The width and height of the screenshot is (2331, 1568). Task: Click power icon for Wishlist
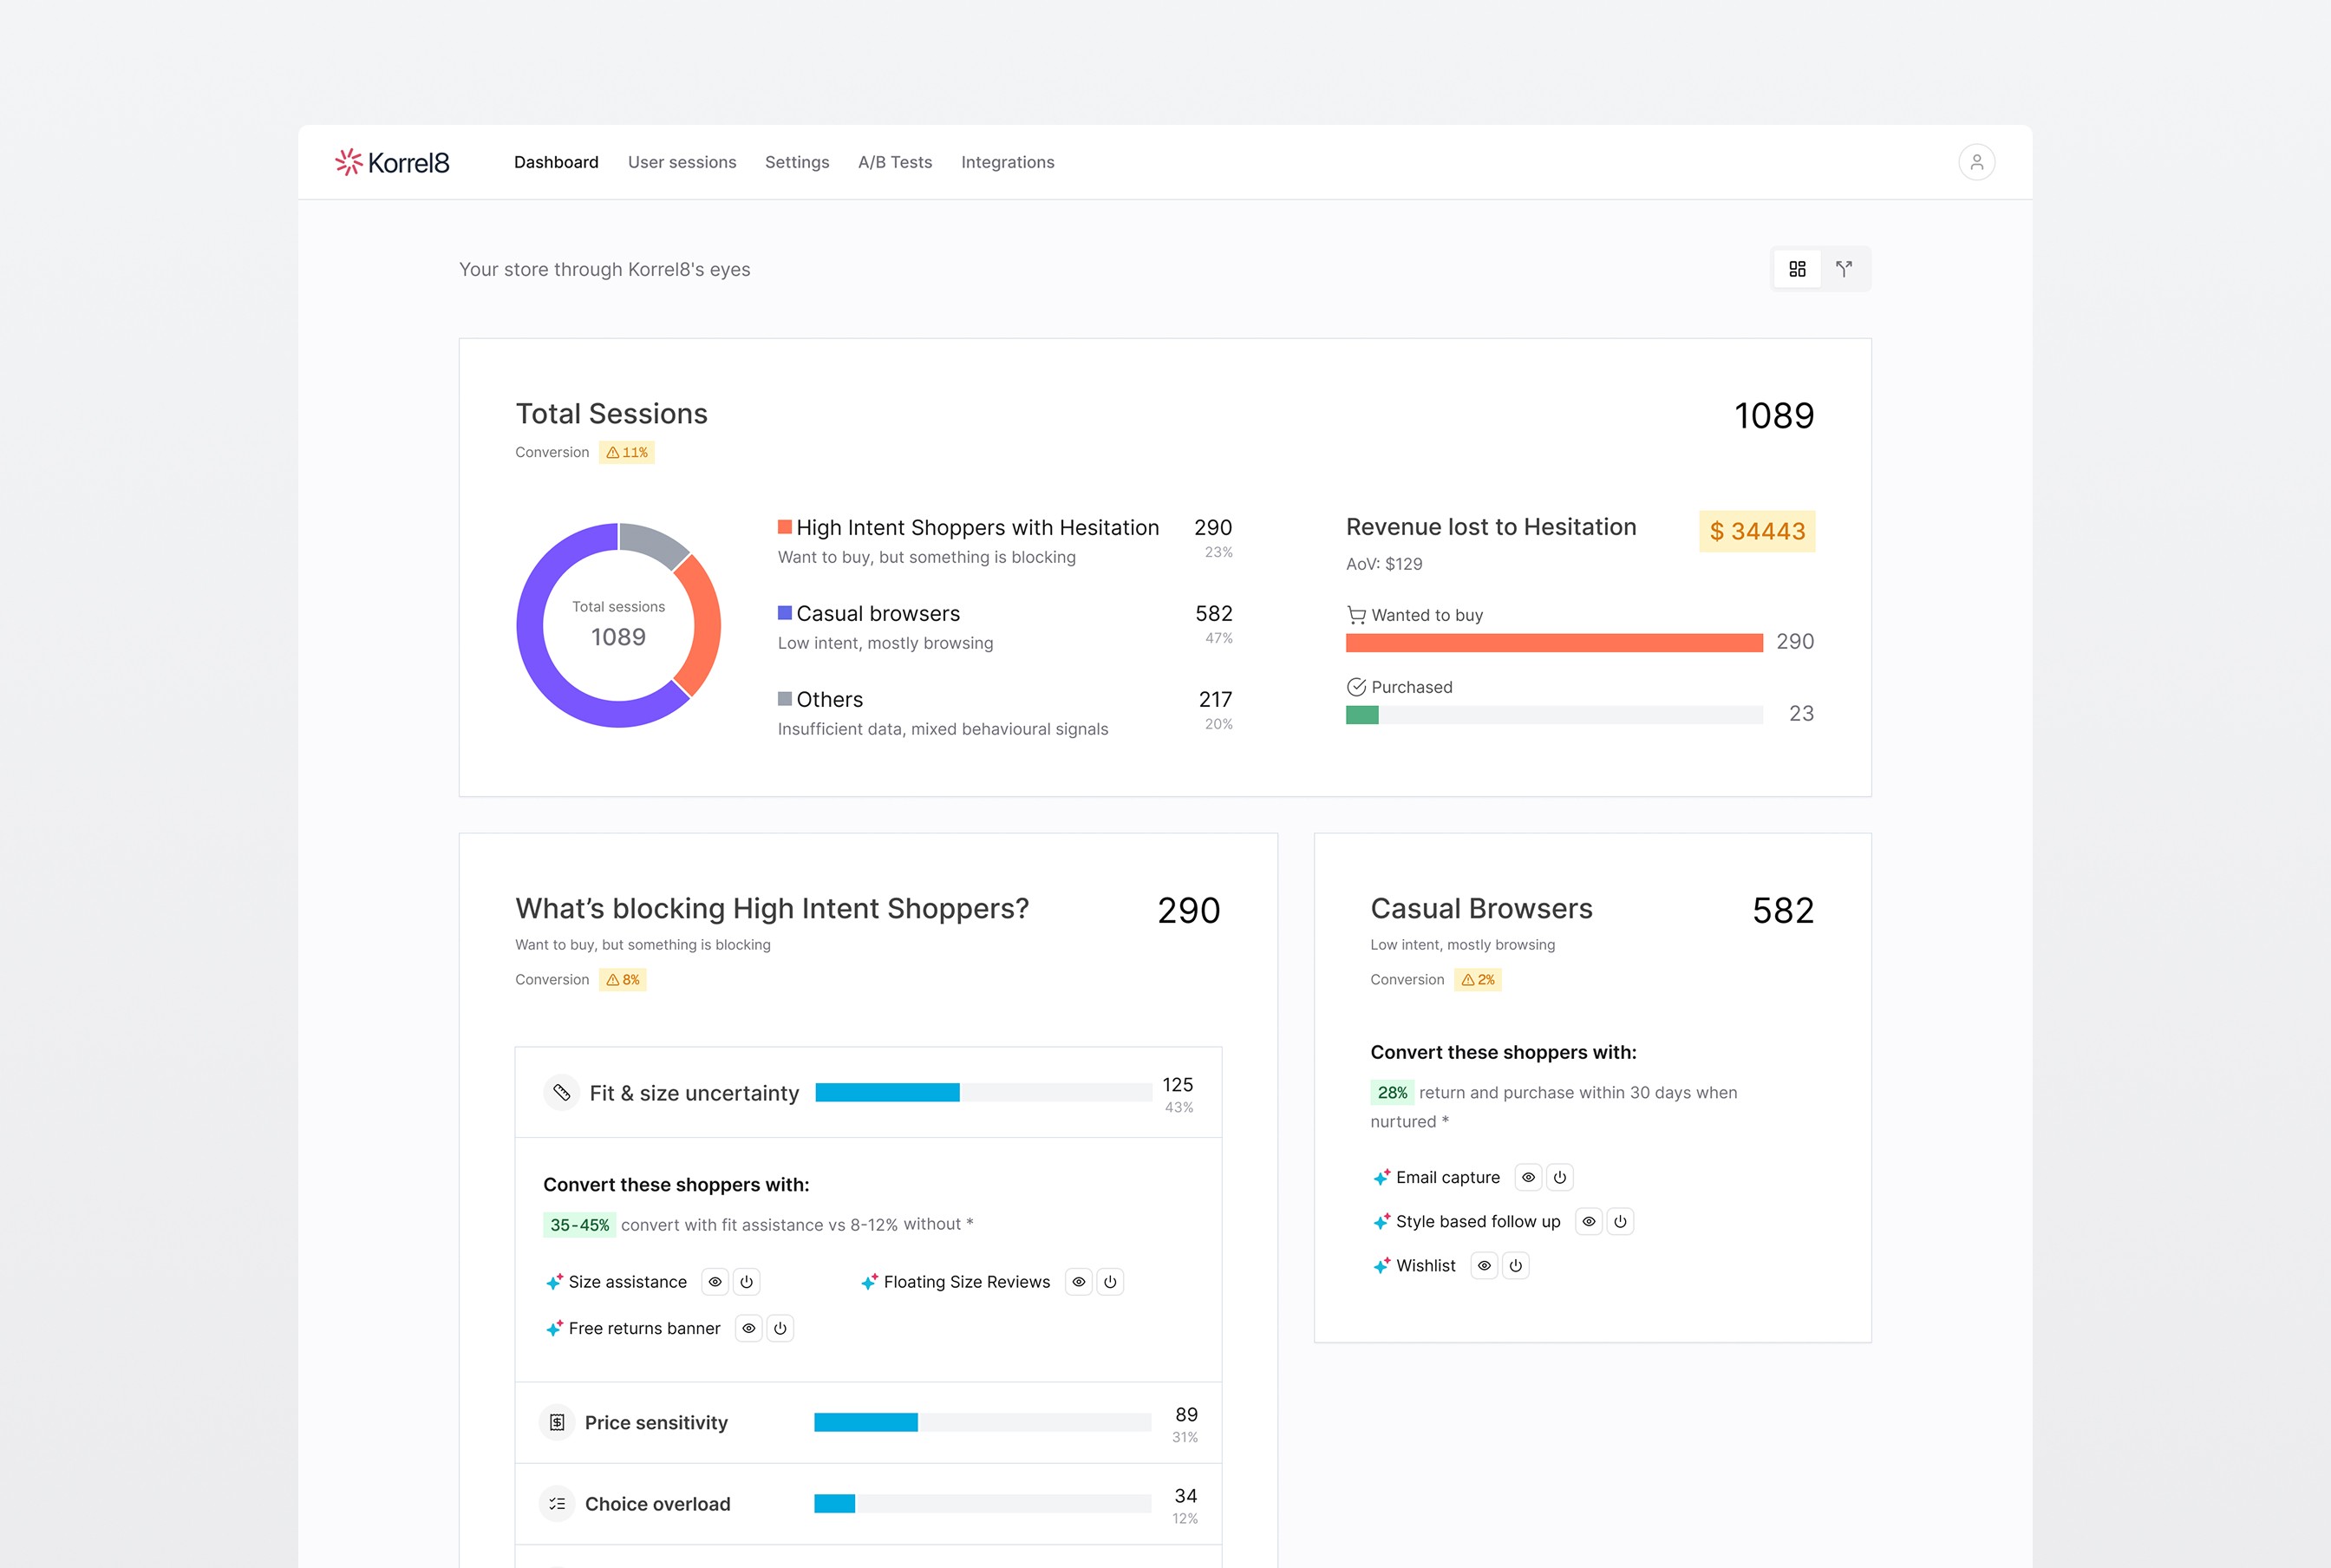point(1516,1266)
